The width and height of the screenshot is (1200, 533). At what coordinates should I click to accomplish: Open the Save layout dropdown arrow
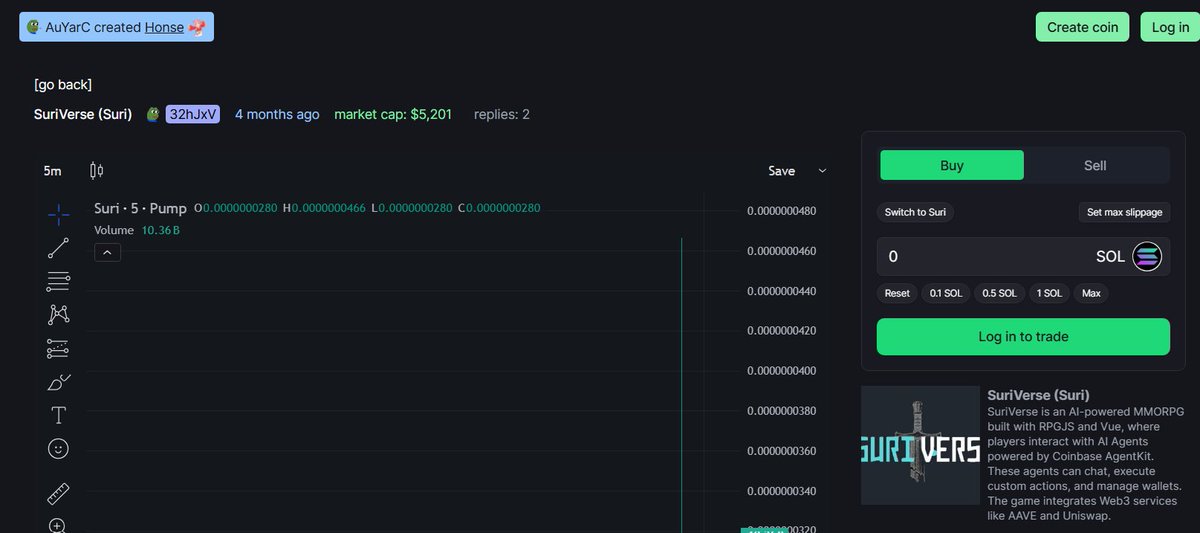(822, 171)
